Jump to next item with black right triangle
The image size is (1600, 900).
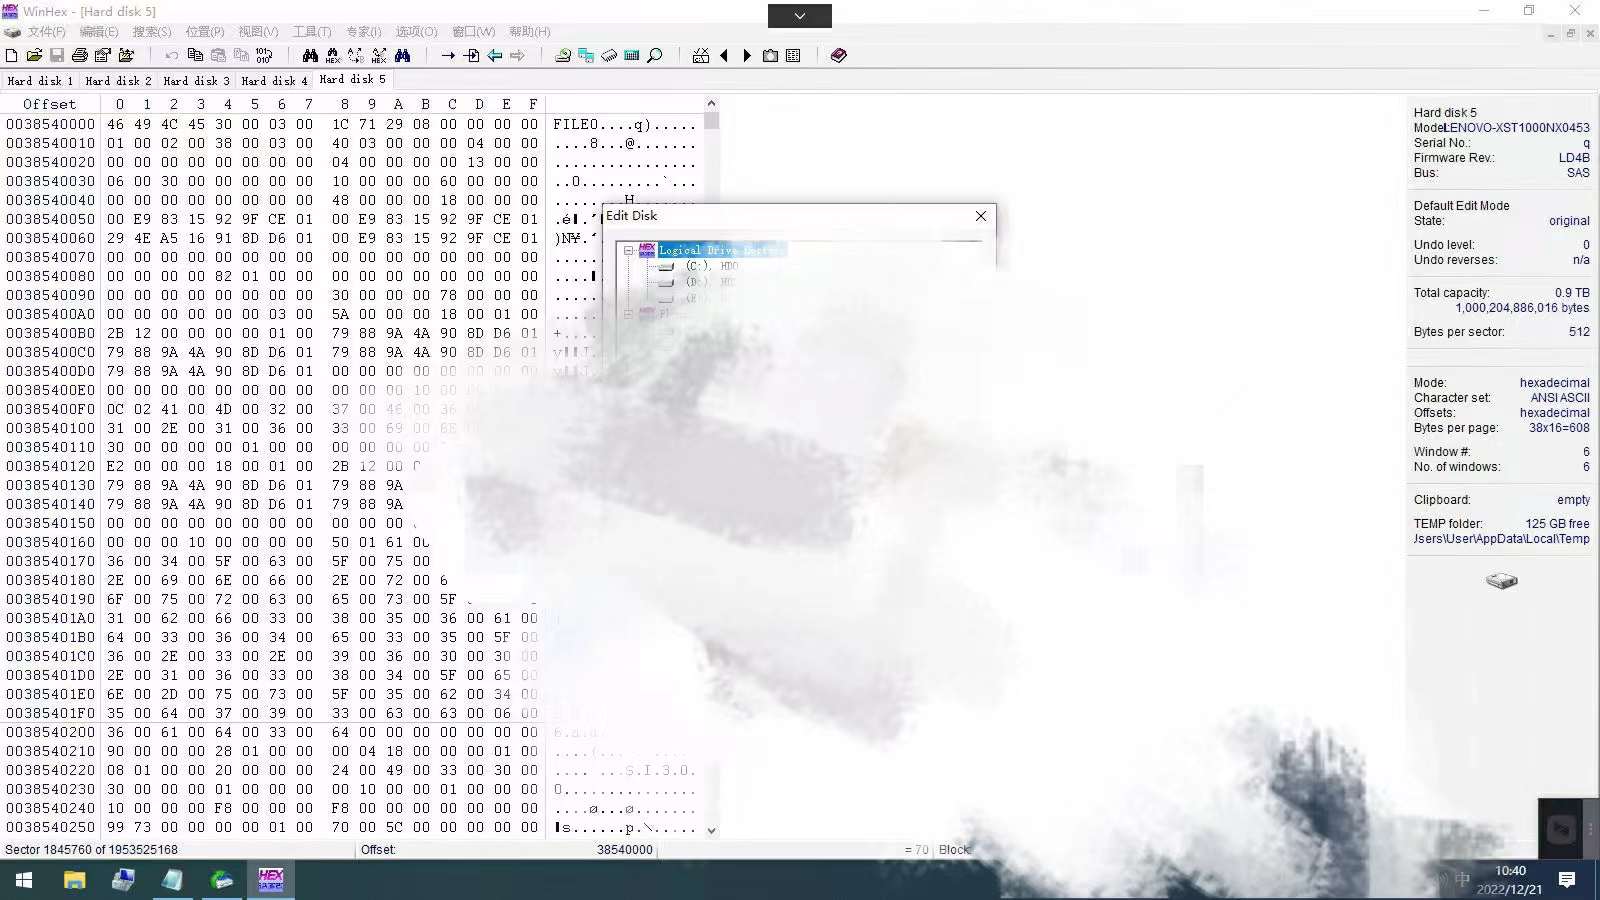click(747, 56)
